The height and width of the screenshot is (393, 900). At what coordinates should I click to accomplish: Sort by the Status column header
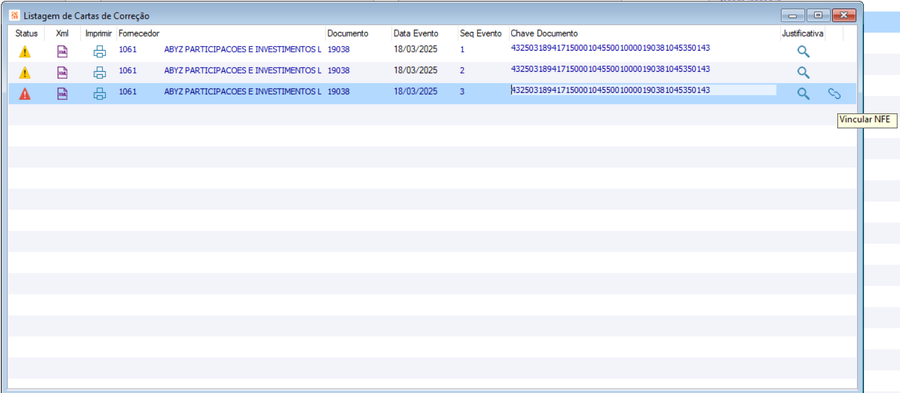[26, 34]
